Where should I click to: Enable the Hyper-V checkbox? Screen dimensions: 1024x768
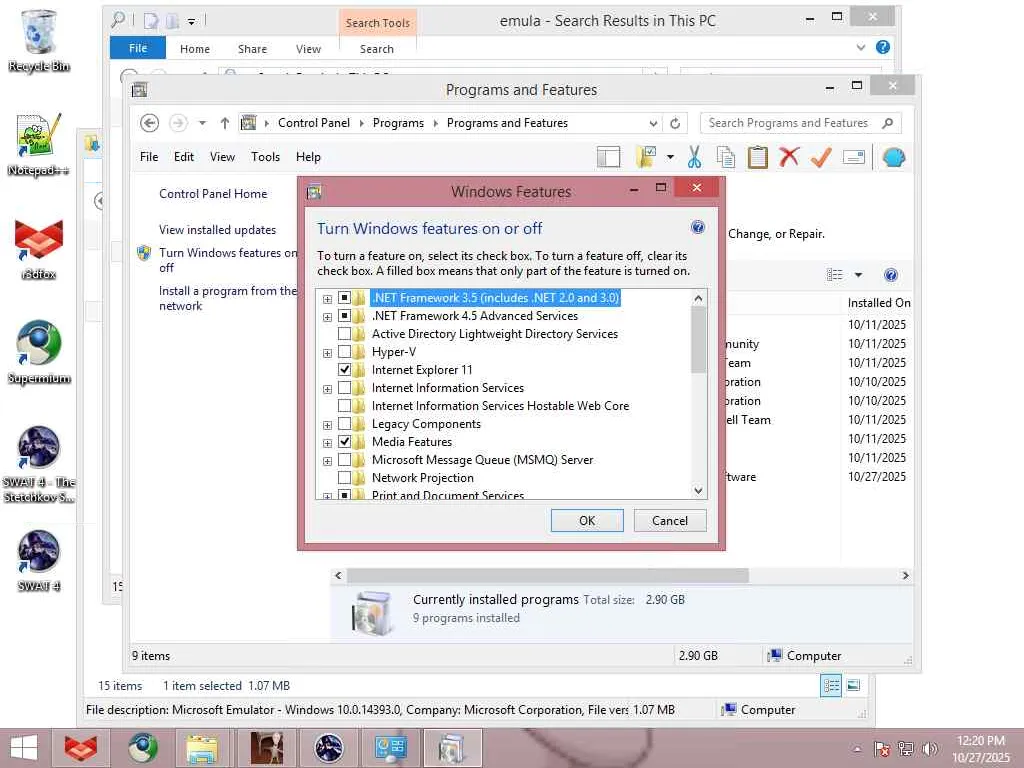[x=344, y=352]
